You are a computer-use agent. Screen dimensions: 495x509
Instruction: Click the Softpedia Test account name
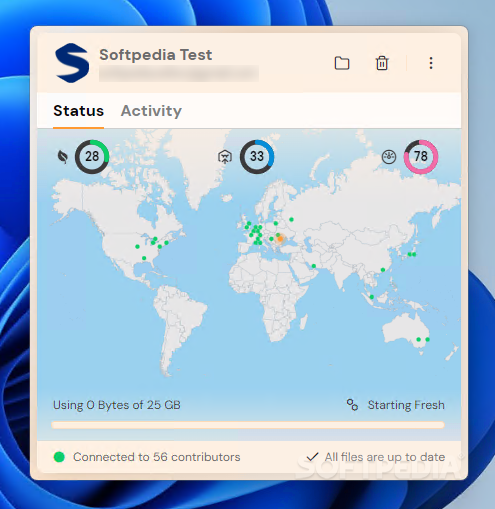click(156, 55)
